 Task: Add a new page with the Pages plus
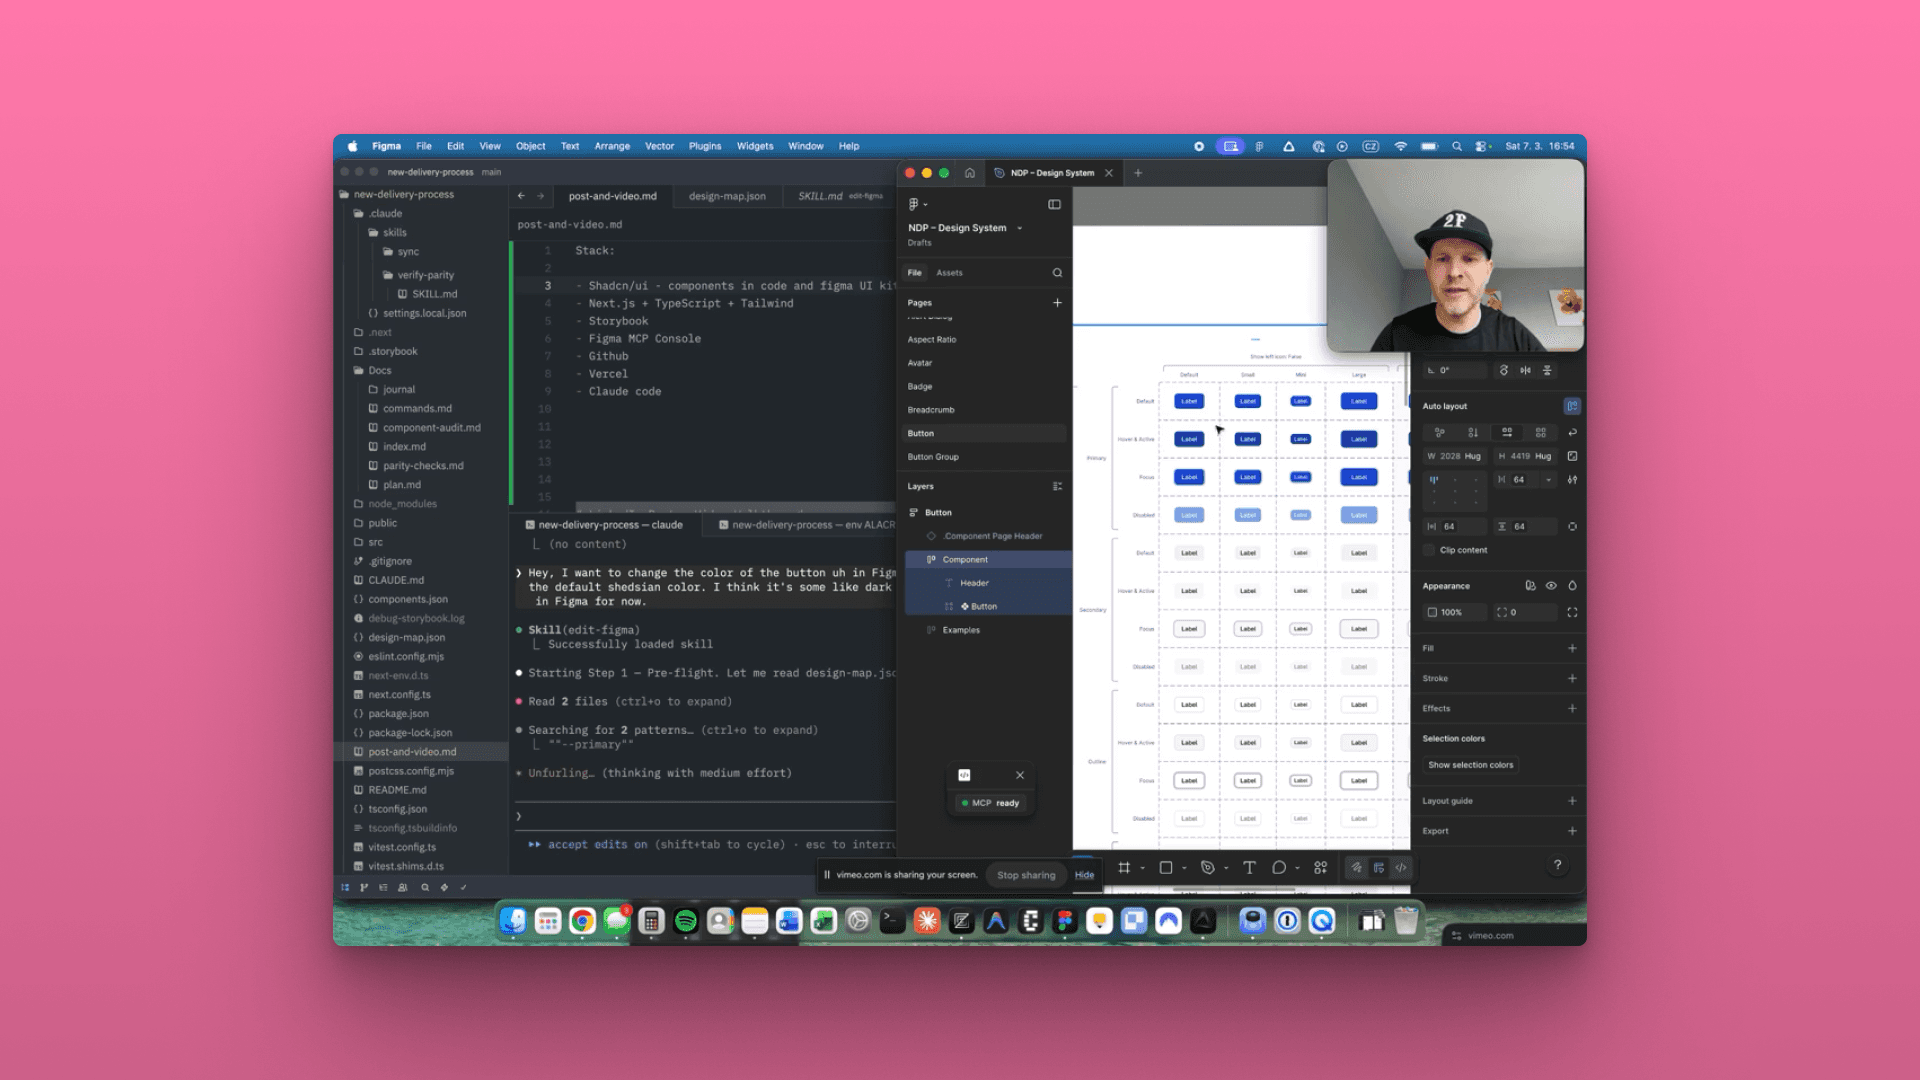point(1057,303)
